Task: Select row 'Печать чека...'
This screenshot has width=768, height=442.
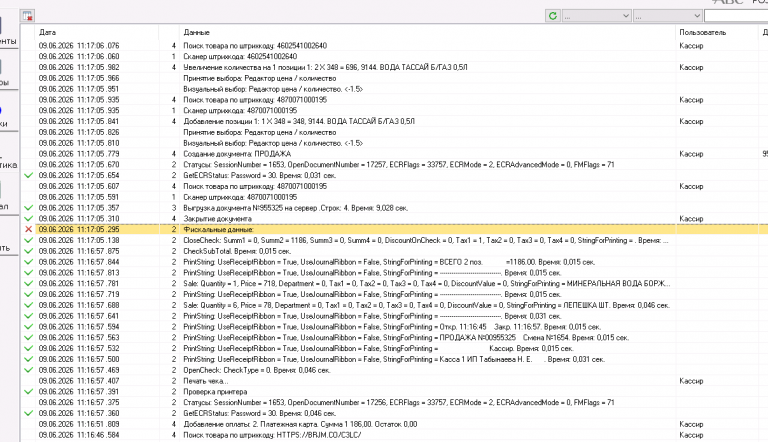Action: (x=206, y=381)
